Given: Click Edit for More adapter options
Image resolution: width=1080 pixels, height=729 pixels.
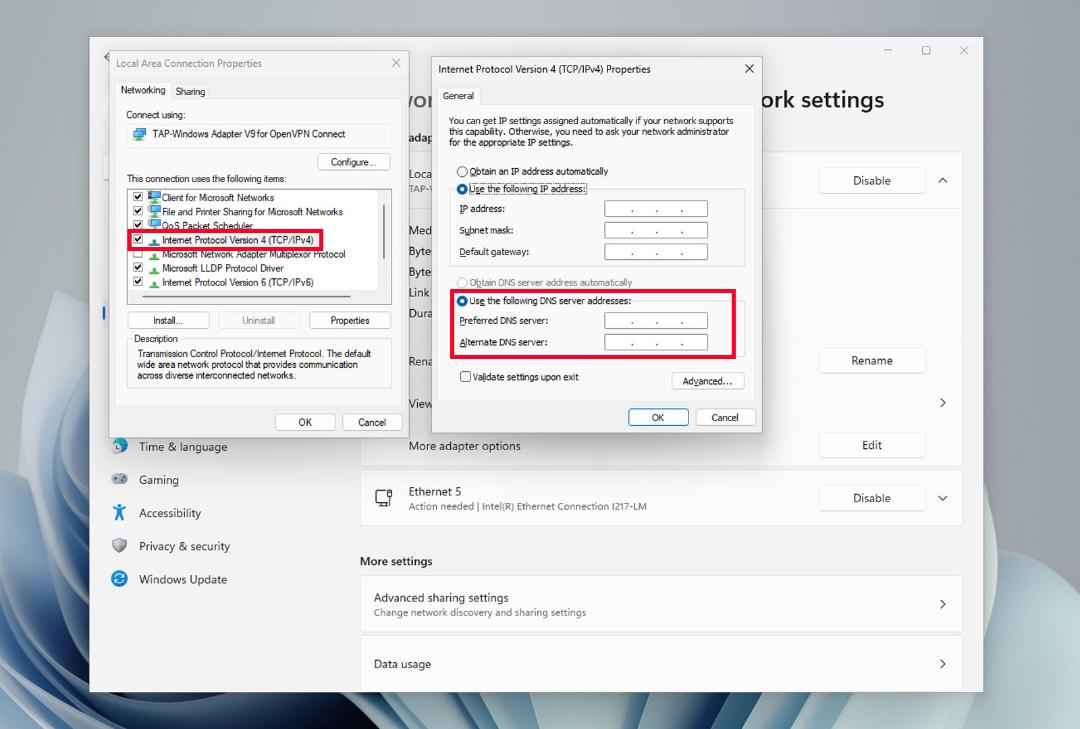Looking at the screenshot, I should 871,445.
